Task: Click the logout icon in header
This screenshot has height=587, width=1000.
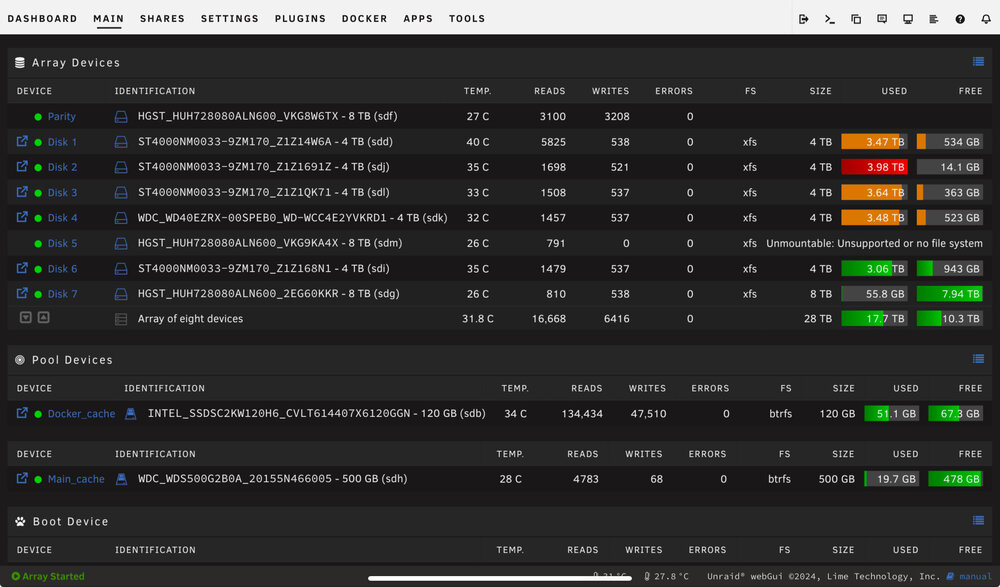Action: click(x=804, y=19)
